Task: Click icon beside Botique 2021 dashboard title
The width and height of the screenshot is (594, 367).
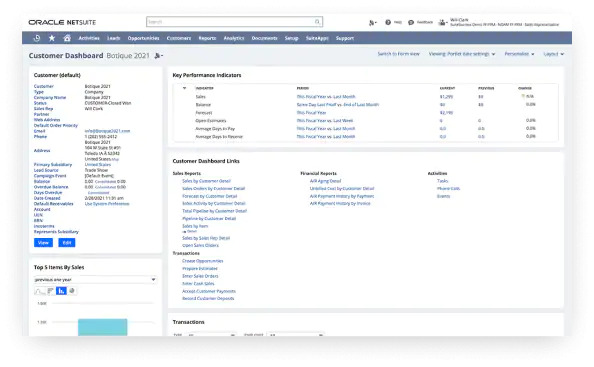Action: [158, 56]
